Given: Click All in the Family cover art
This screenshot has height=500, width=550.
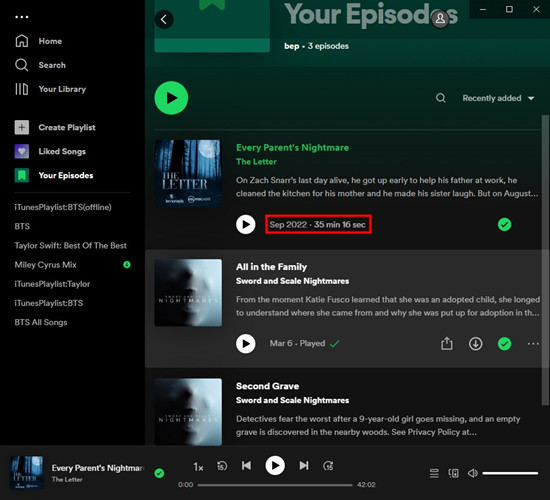Looking at the screenshot, I should point(188,293).
